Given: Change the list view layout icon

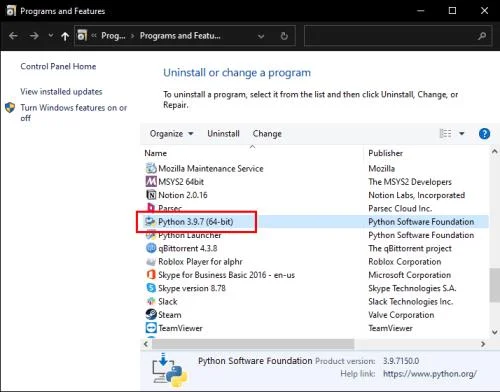Looking at the screenshot, I should click(445, 134).
